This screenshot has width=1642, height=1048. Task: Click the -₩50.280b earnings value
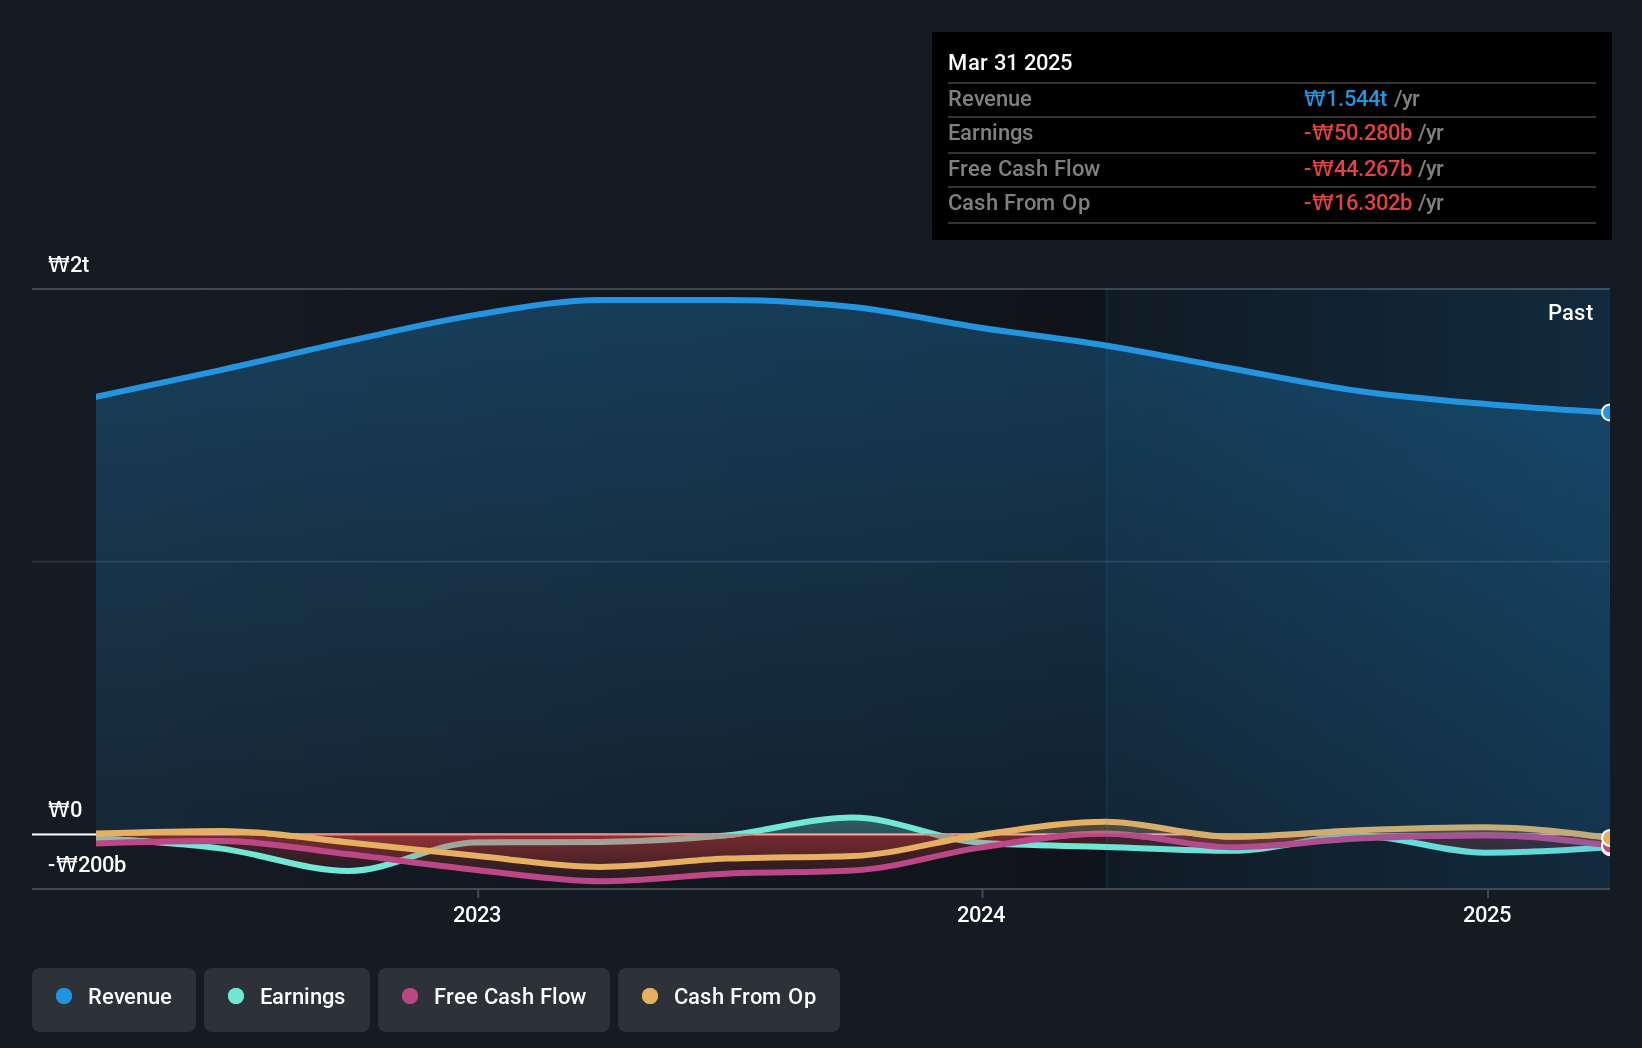pos(1358,132)
